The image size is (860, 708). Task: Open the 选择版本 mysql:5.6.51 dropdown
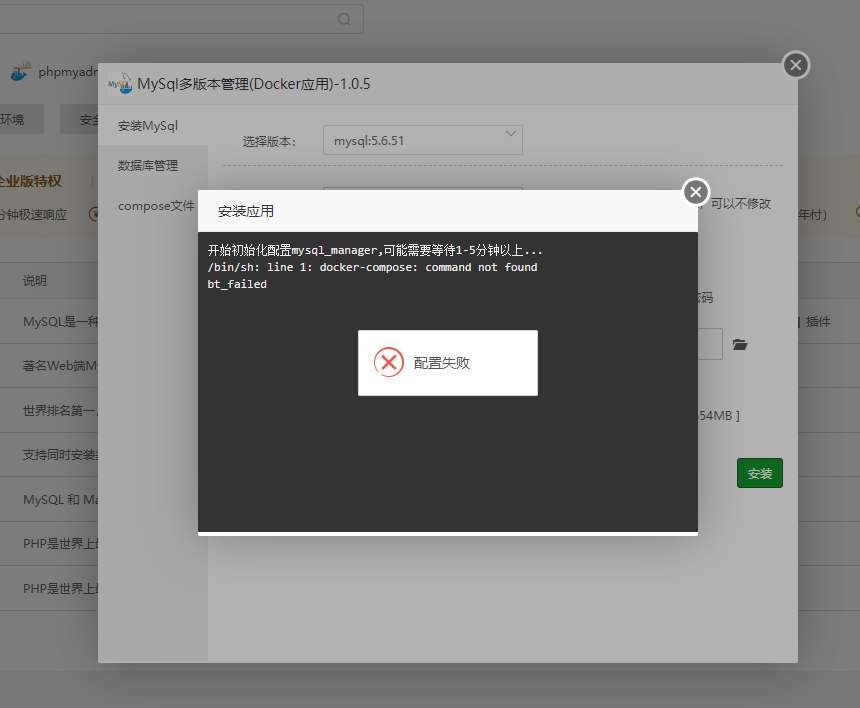pyautogui.click(x=422, y=140)
